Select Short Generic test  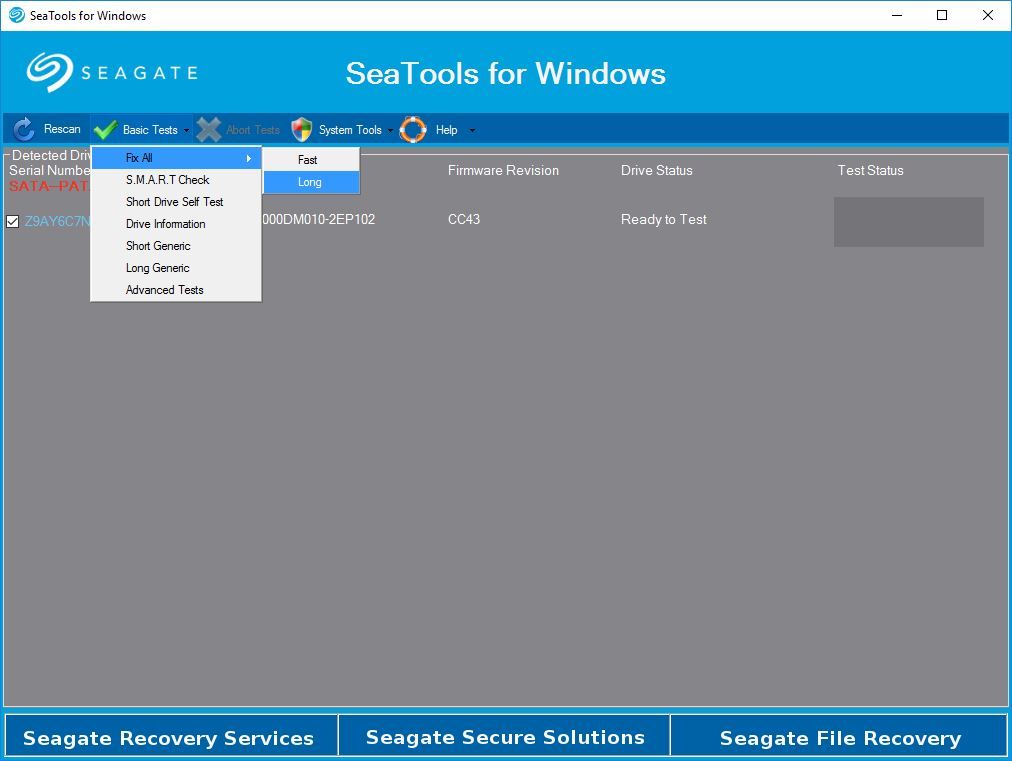point(176,246)
